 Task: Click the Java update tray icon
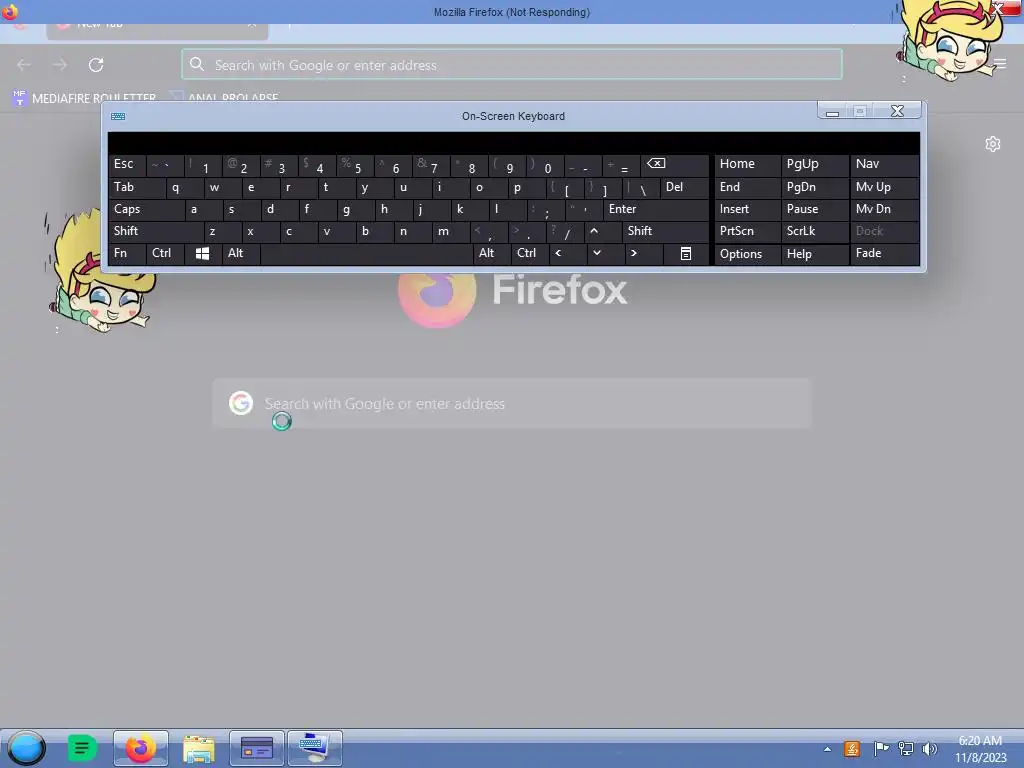click(852, 749)
